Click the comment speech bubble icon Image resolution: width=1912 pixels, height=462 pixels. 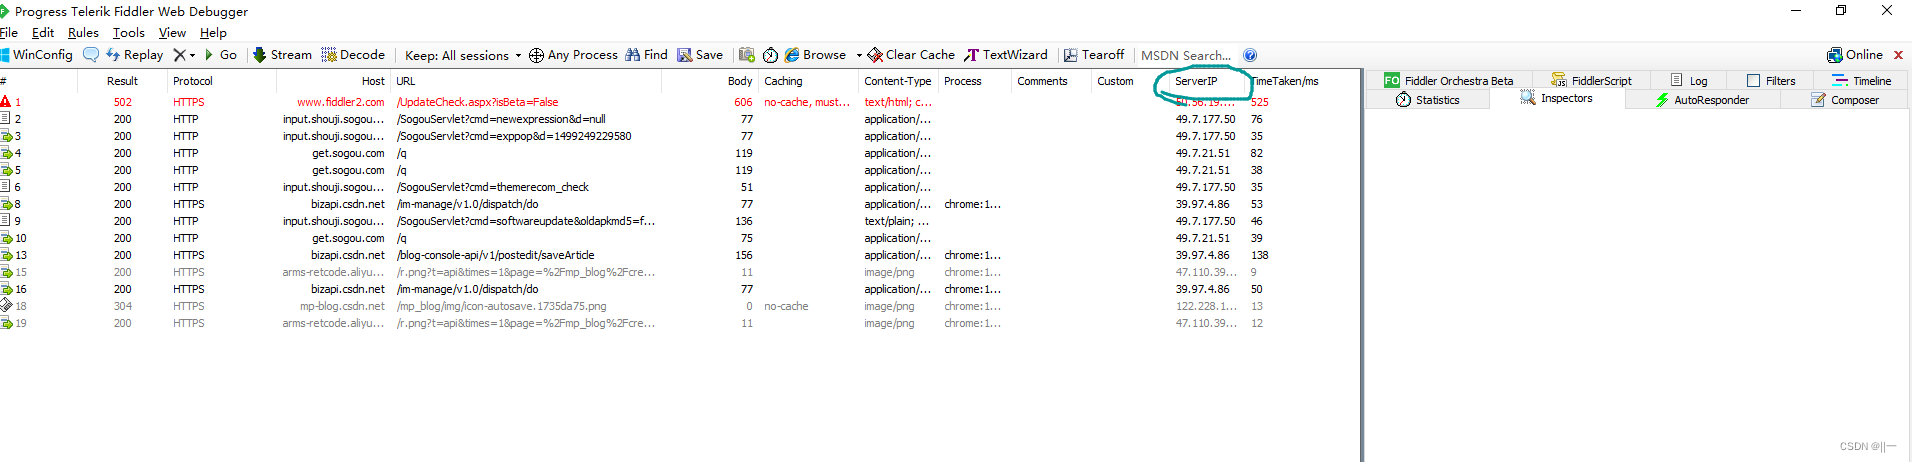click(91, 55)
